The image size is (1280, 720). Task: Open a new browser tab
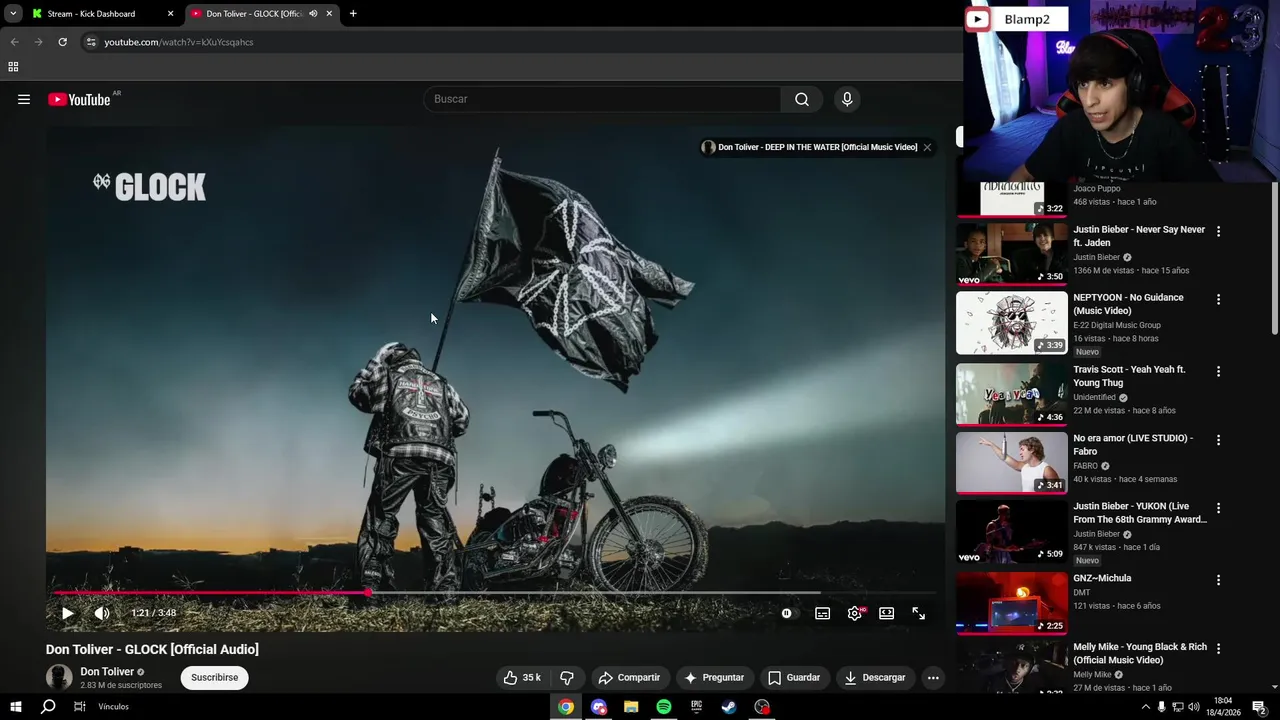353,14
